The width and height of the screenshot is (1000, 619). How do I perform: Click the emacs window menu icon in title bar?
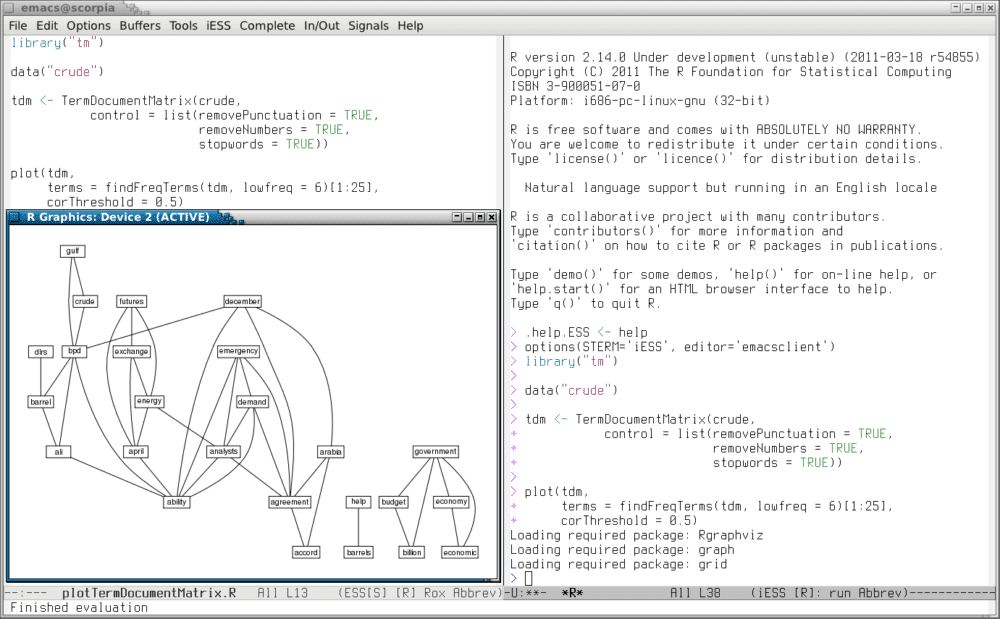(10, 7)
